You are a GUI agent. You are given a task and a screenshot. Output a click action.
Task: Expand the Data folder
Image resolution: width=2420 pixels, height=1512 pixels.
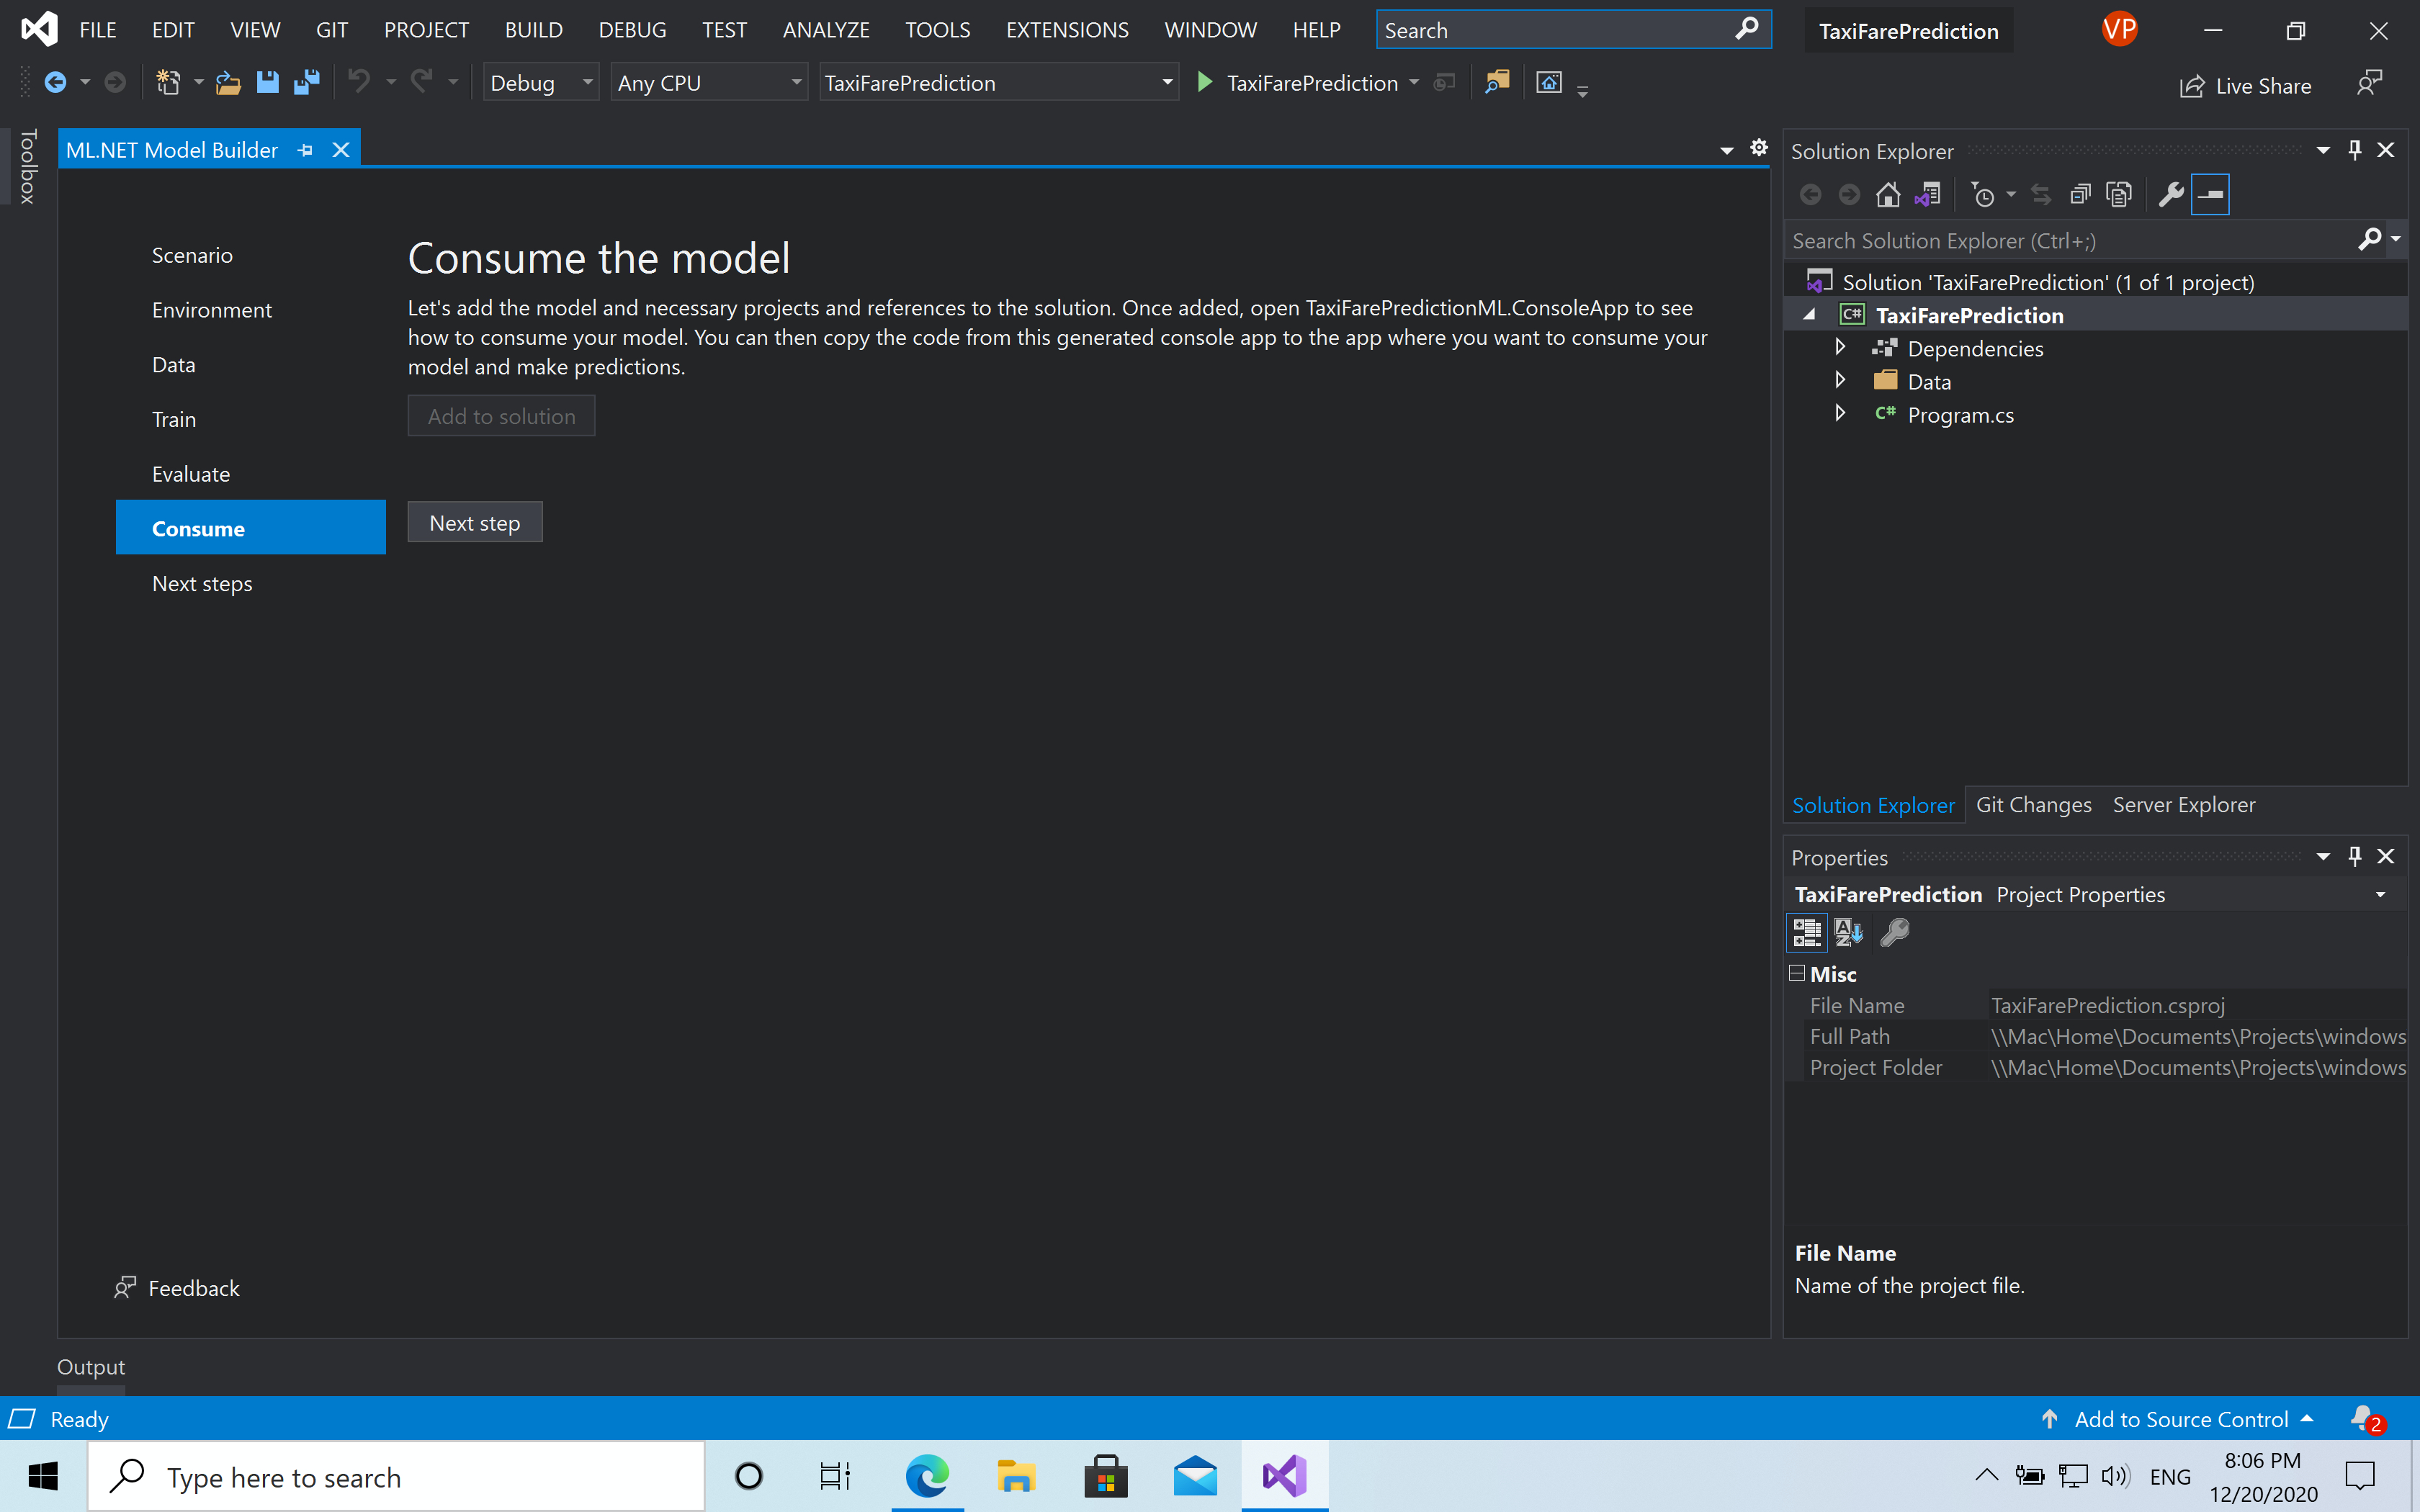point(1841,380)
